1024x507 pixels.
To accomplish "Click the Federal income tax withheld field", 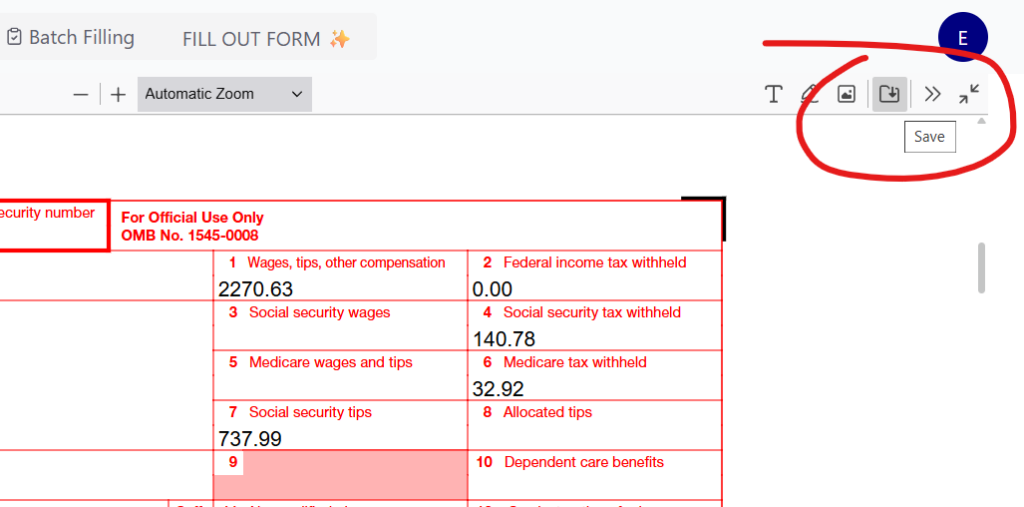I will [595, 288].
